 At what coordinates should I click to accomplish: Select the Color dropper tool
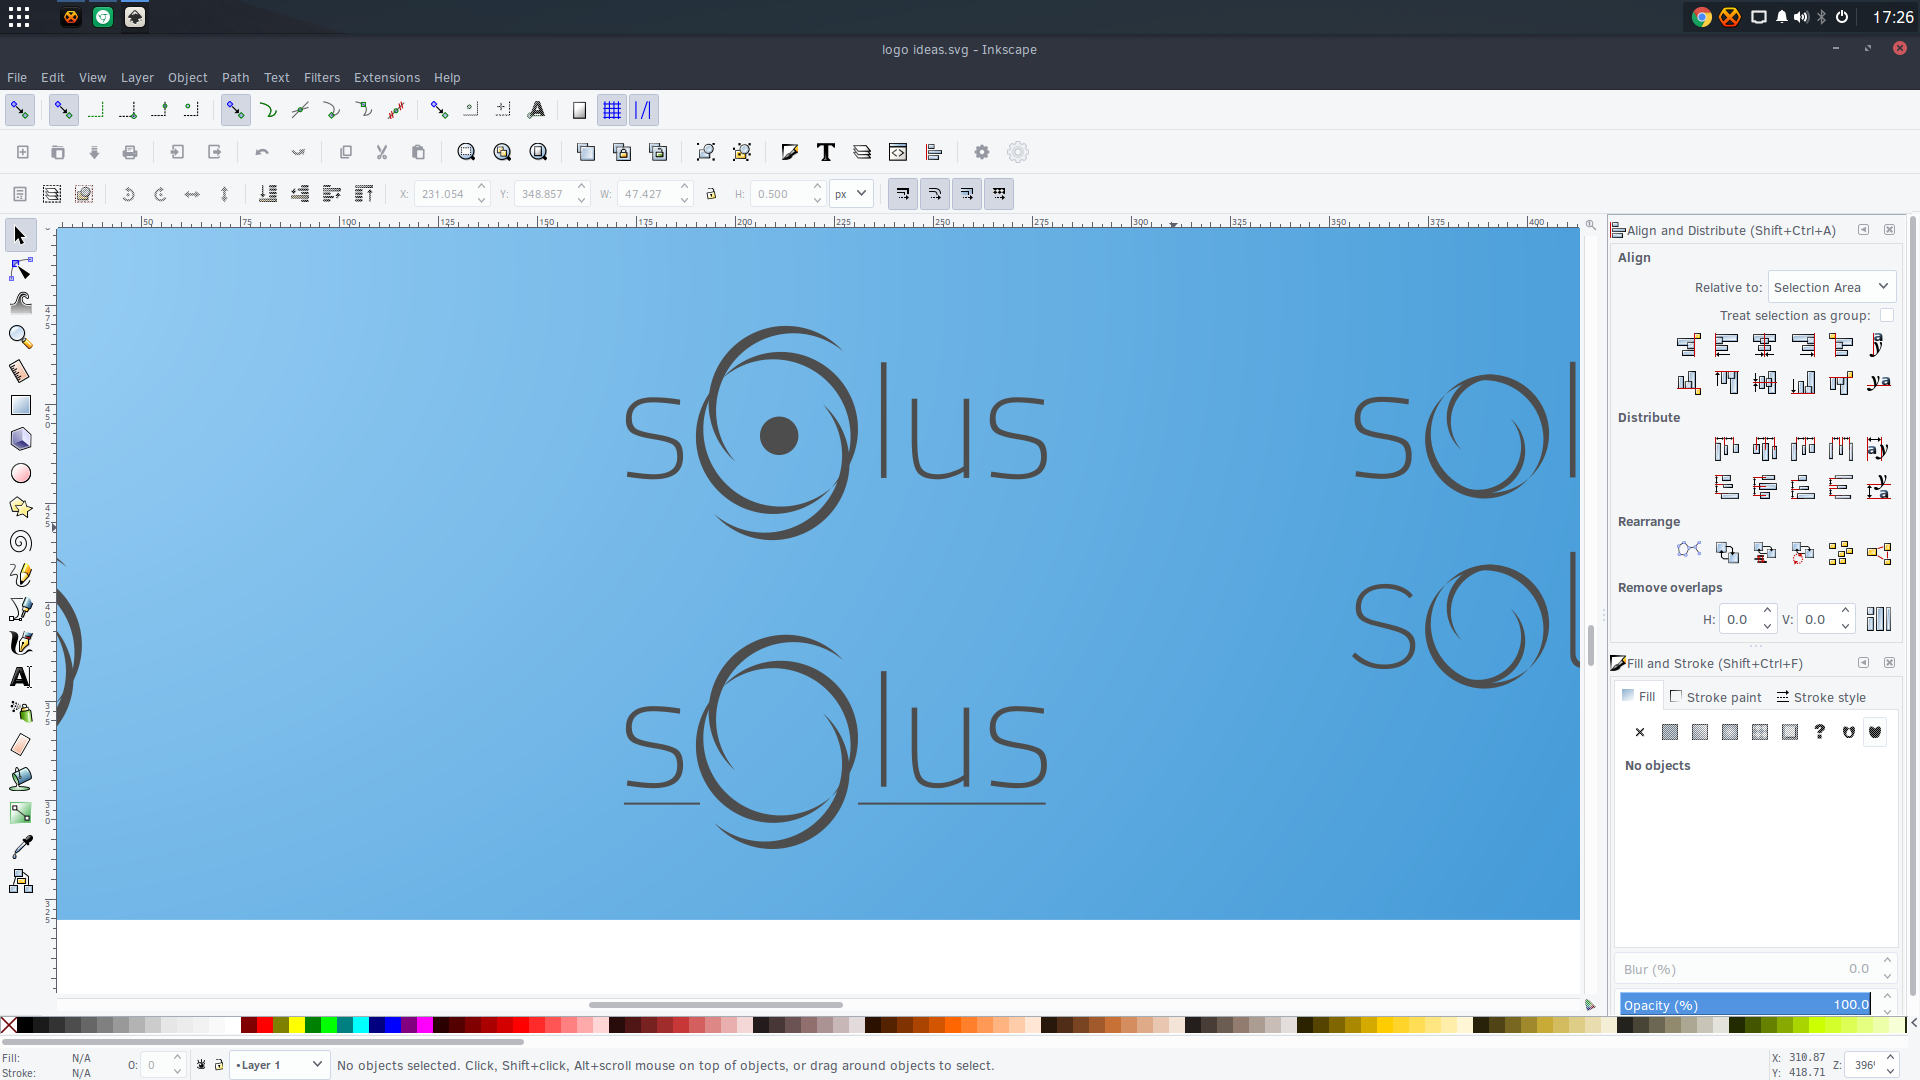20,847
